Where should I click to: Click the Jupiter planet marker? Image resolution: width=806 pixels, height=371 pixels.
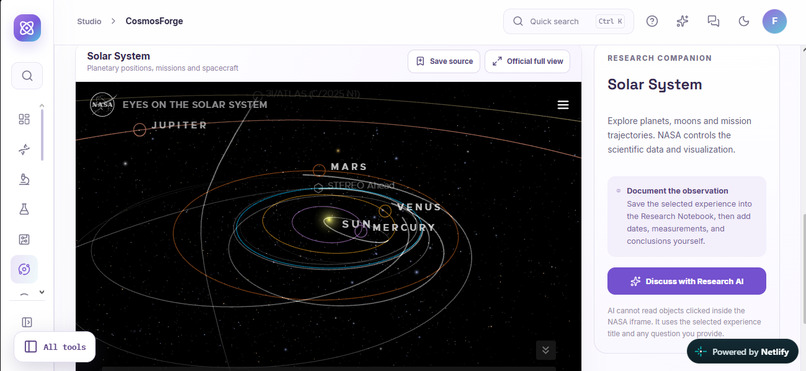point(139,130)
